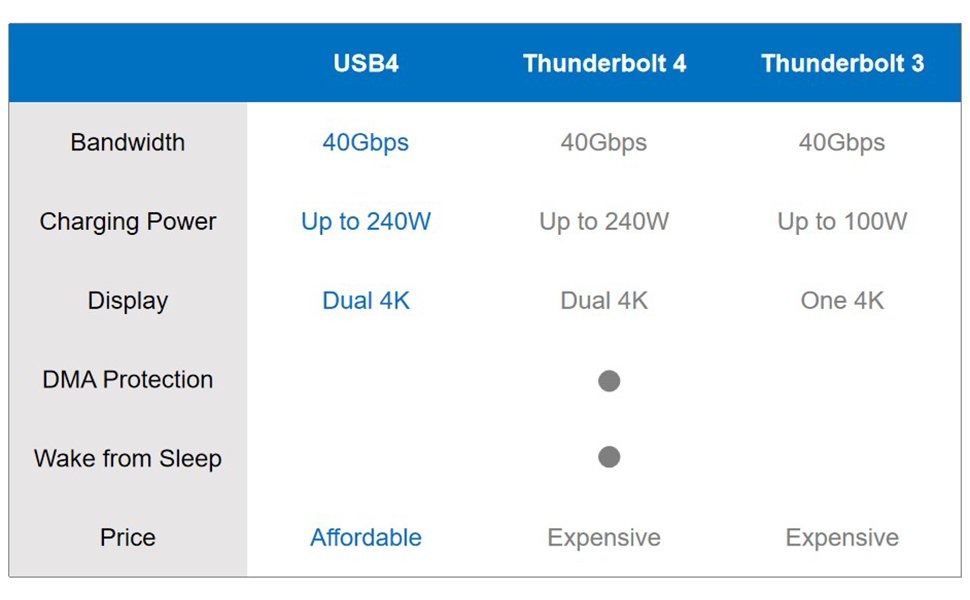Click the One 4K display value

pos(842,300)
